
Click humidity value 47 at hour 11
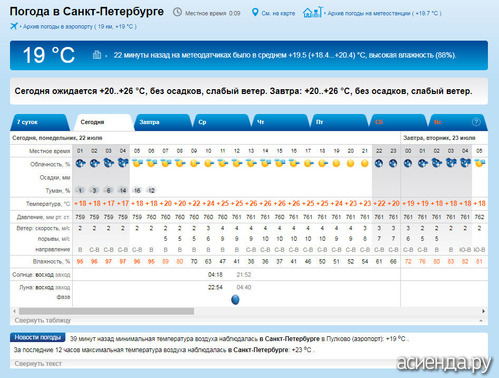pos(223,262)
